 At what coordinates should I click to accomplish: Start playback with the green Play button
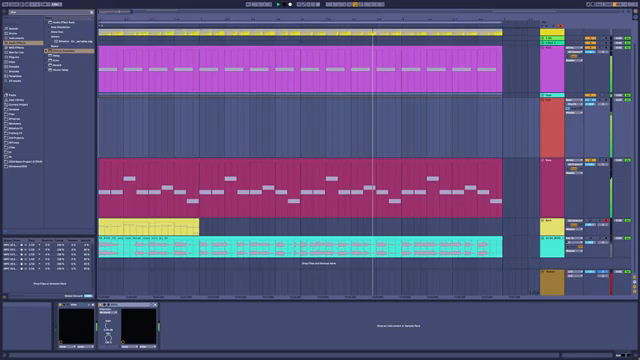[278, 4]
